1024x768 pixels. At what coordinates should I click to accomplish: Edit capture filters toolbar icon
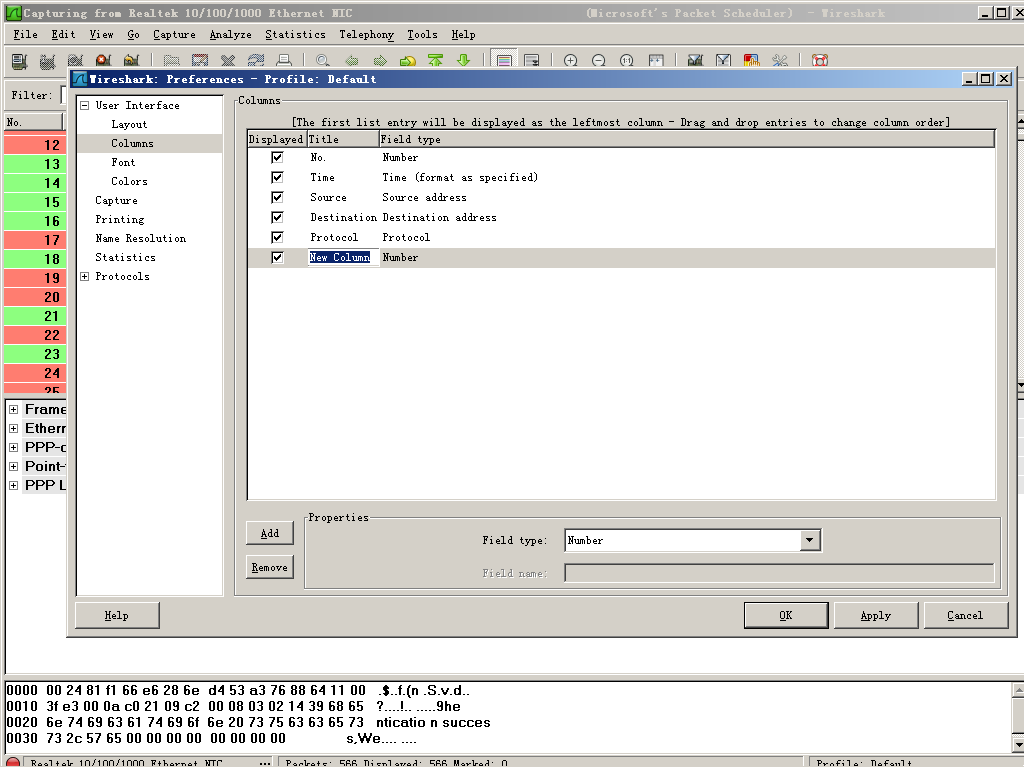tap(695, 61)
